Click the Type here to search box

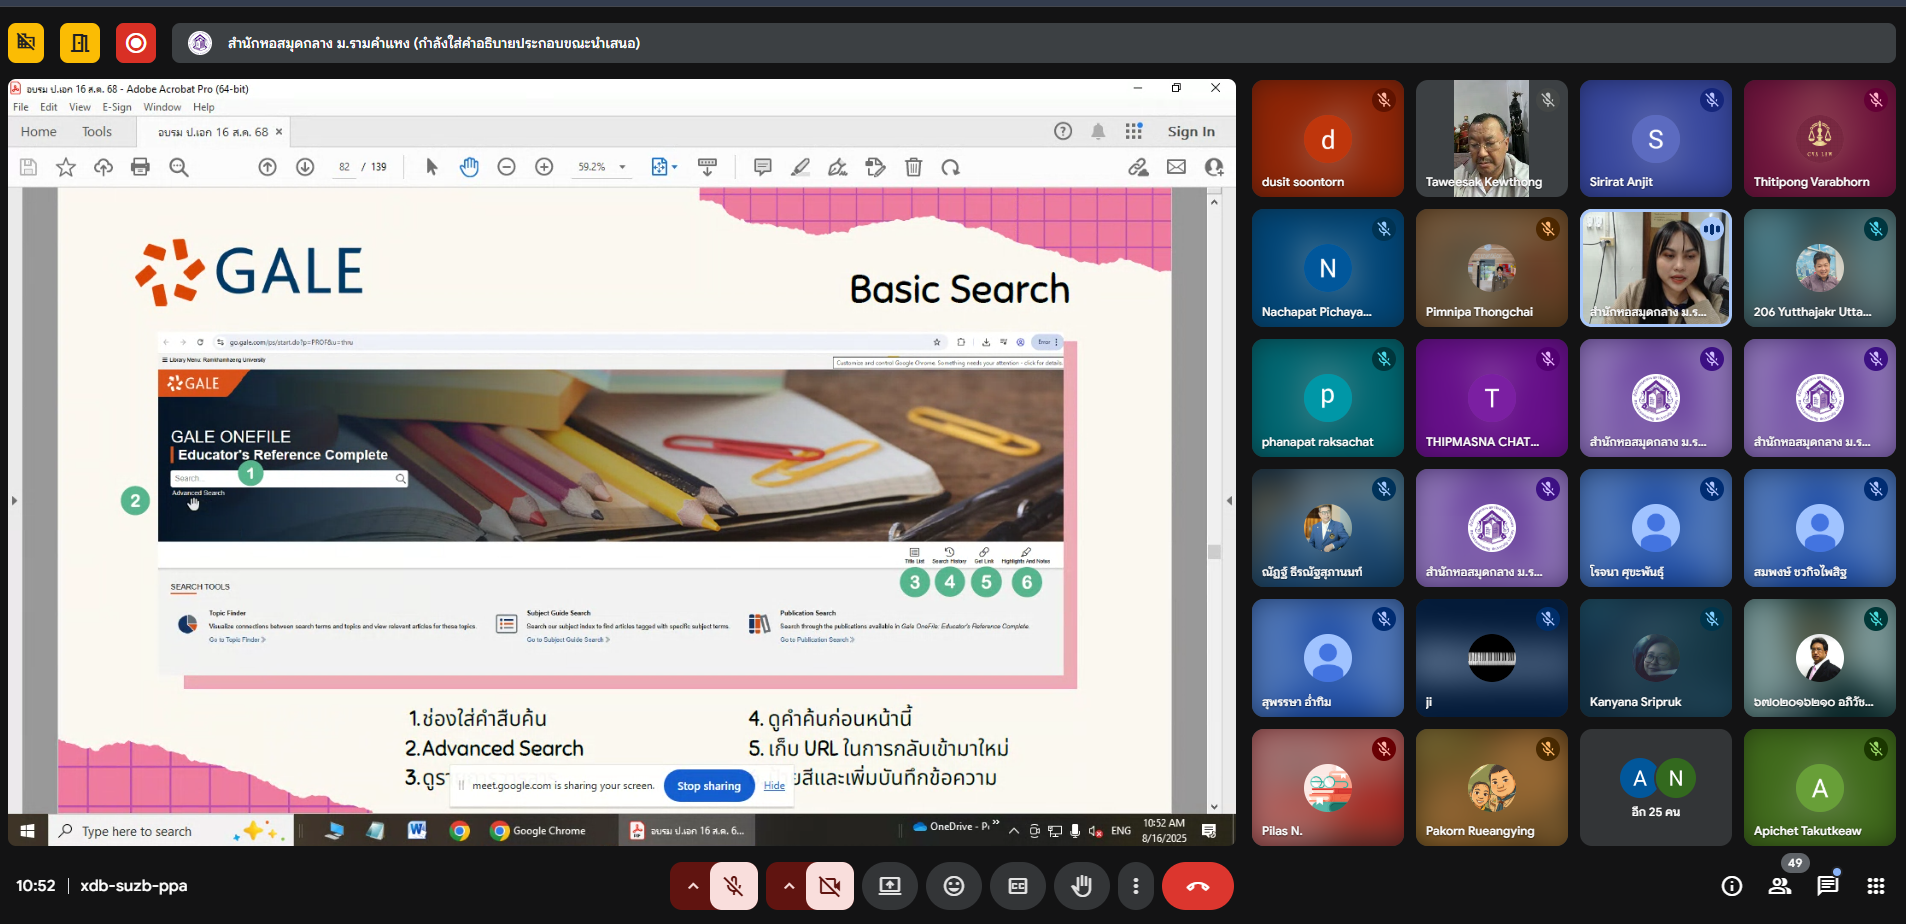click(x=170, y=831)
